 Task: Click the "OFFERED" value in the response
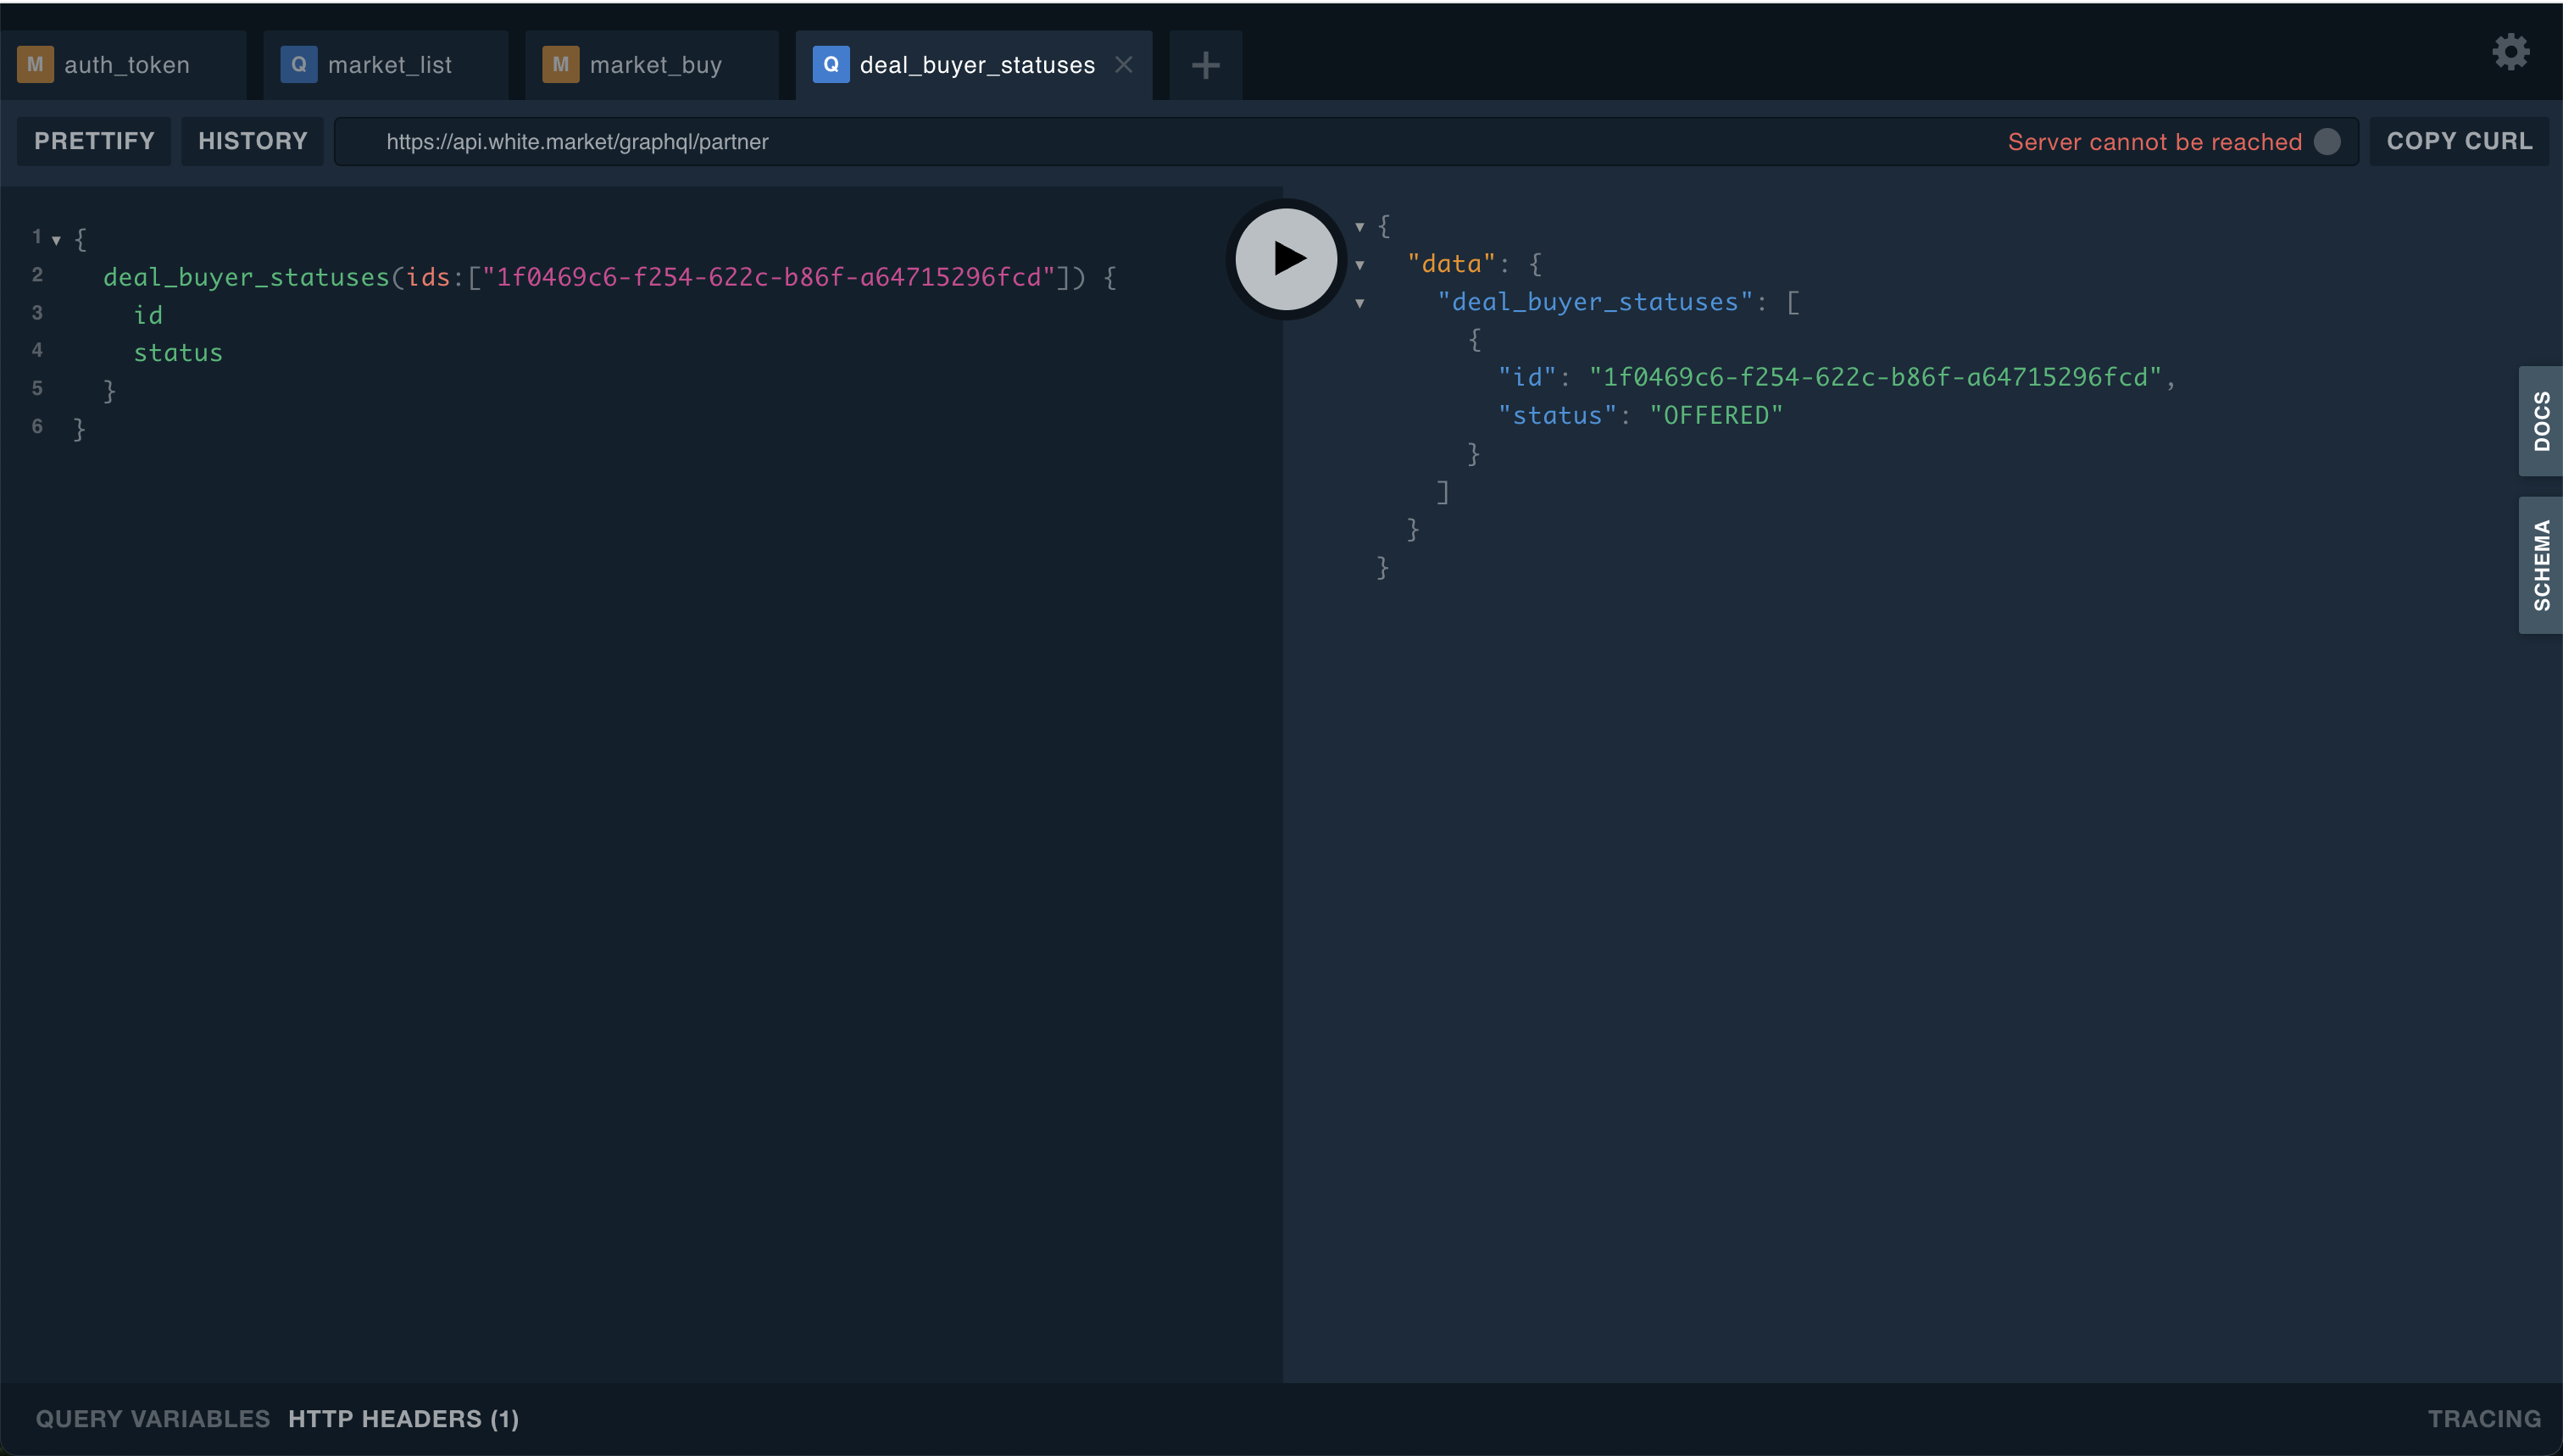coord(1716,415)
